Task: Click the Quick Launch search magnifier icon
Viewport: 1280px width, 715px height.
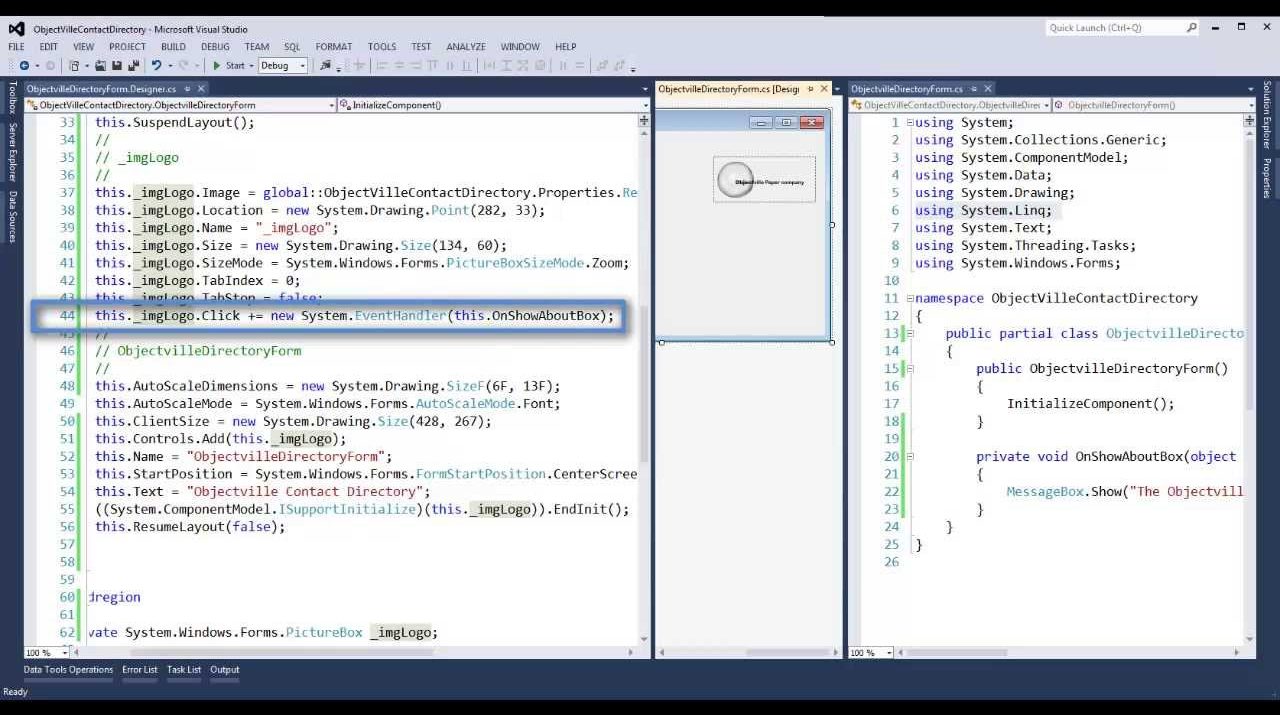Action: coord(1191,28)
